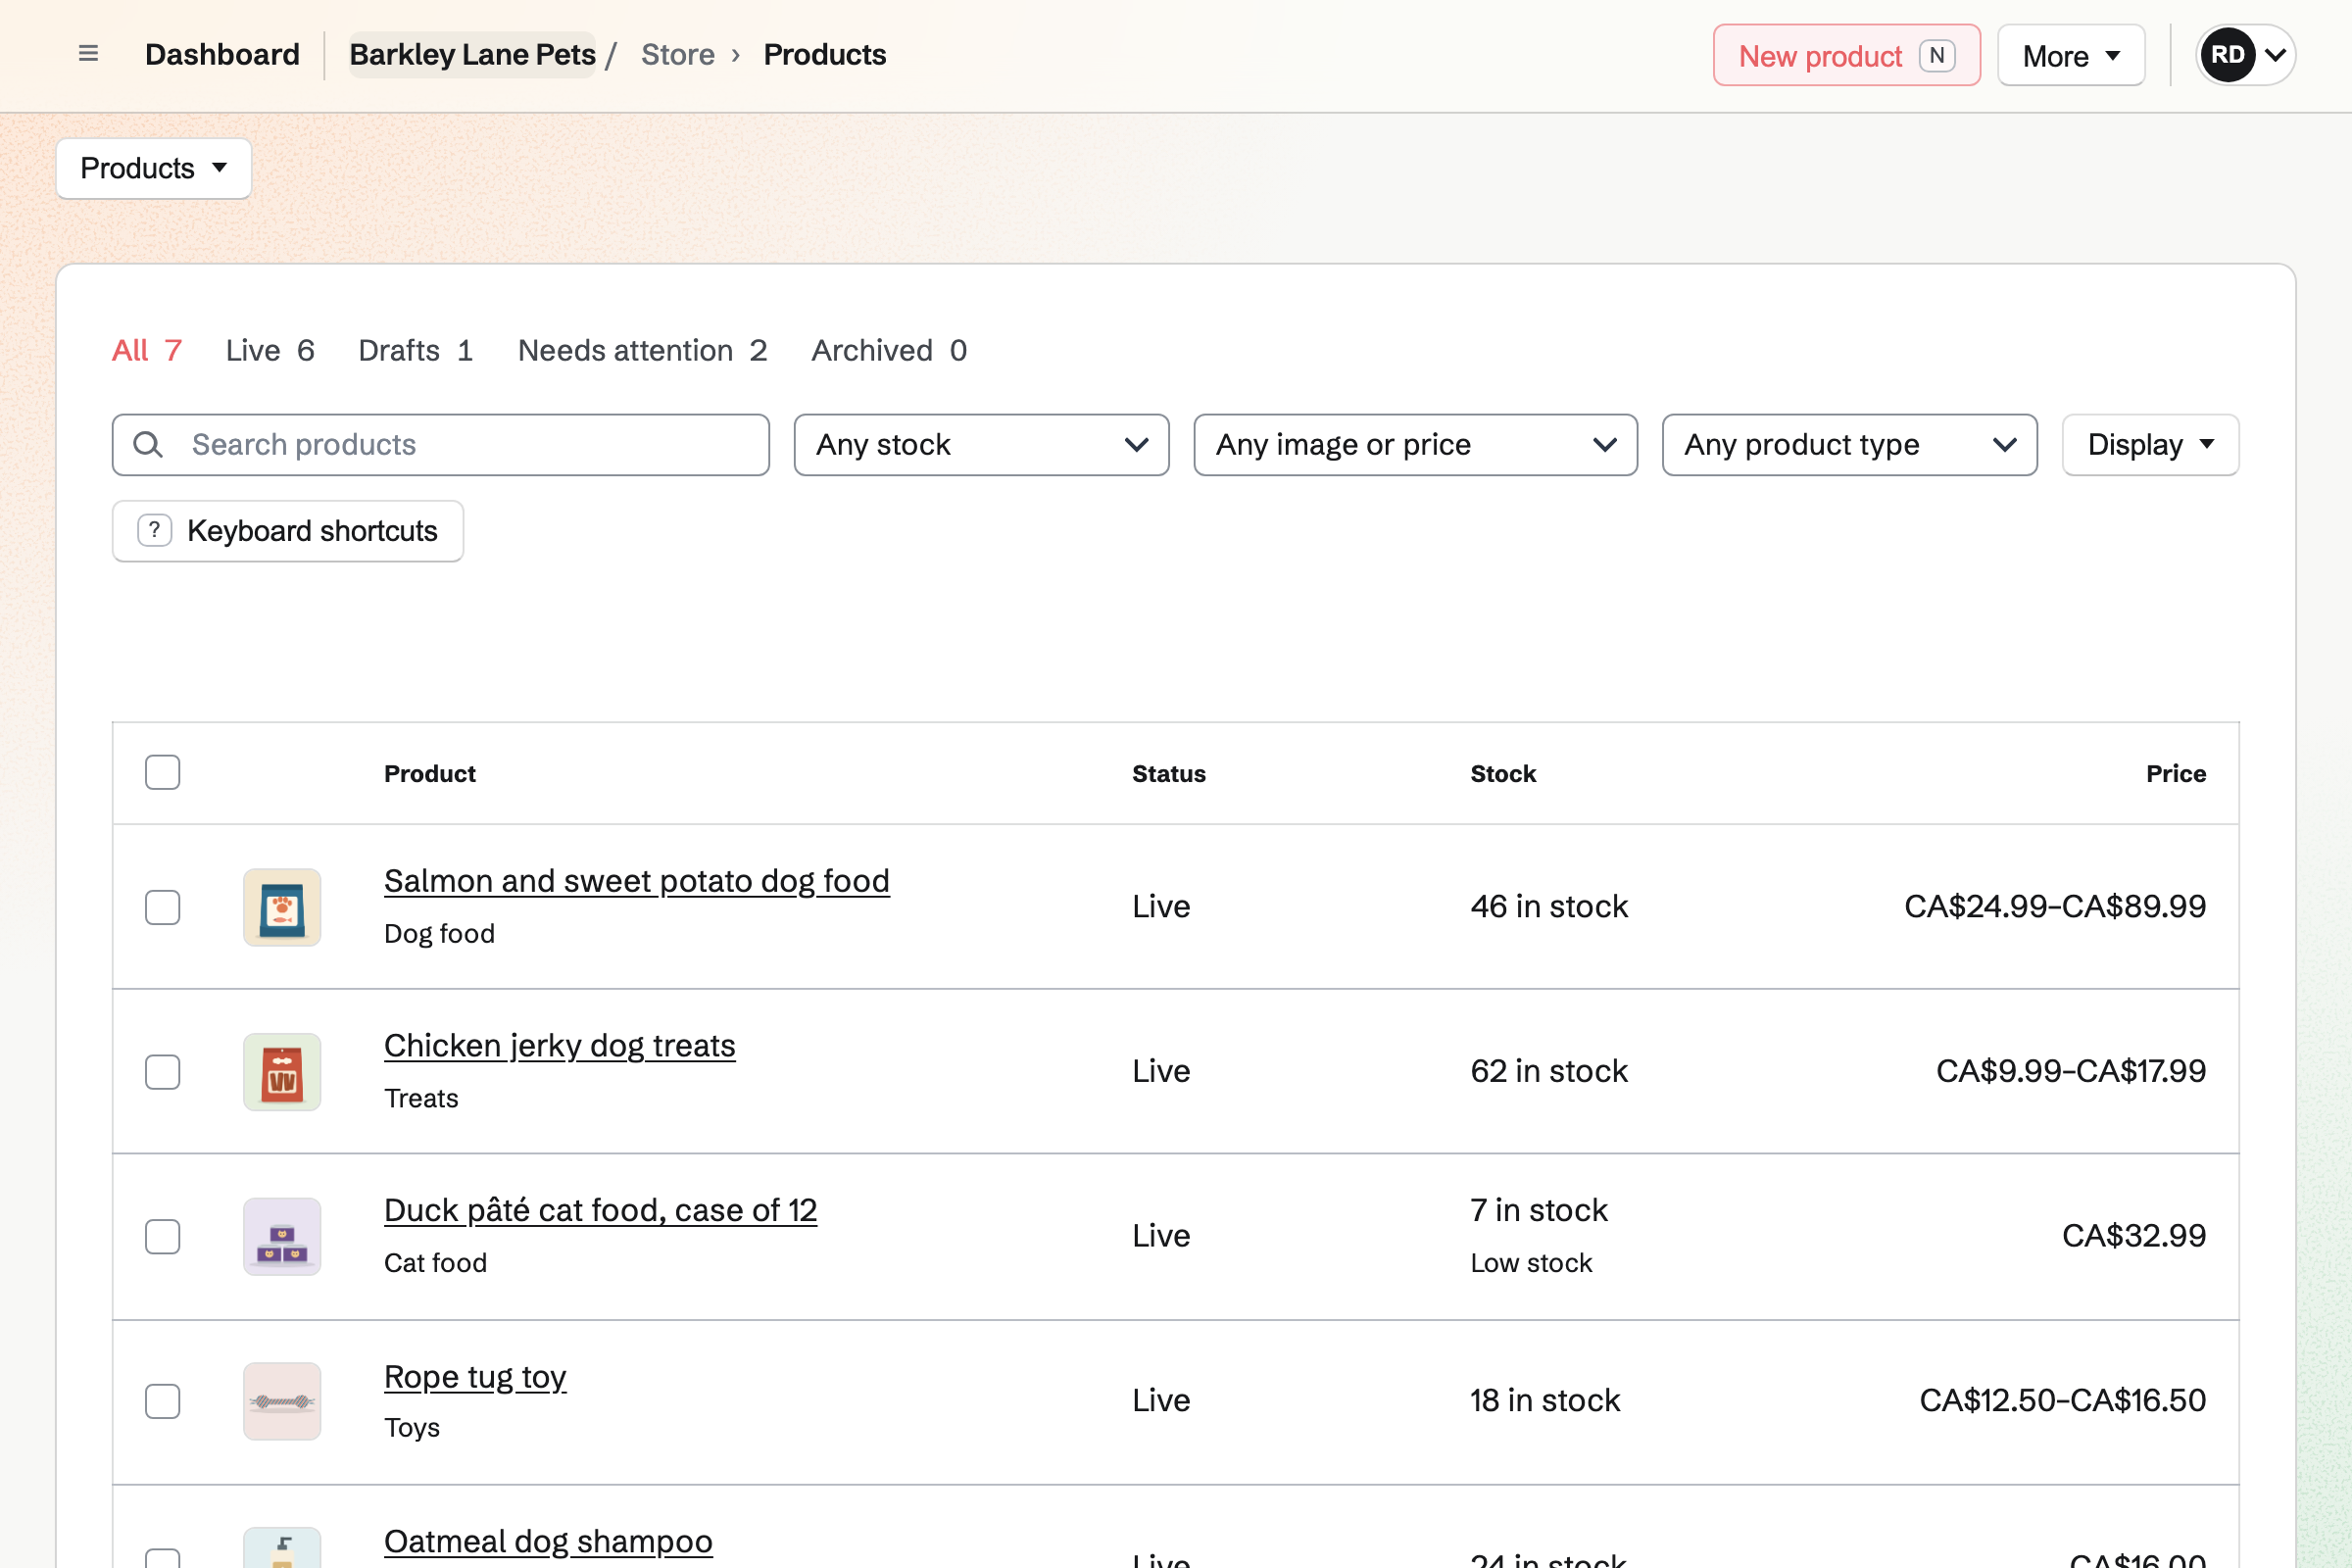Viewport: 2352px width, 1568px height.
Task: Click the Price column header
Action: click(x=2176, y=773)
